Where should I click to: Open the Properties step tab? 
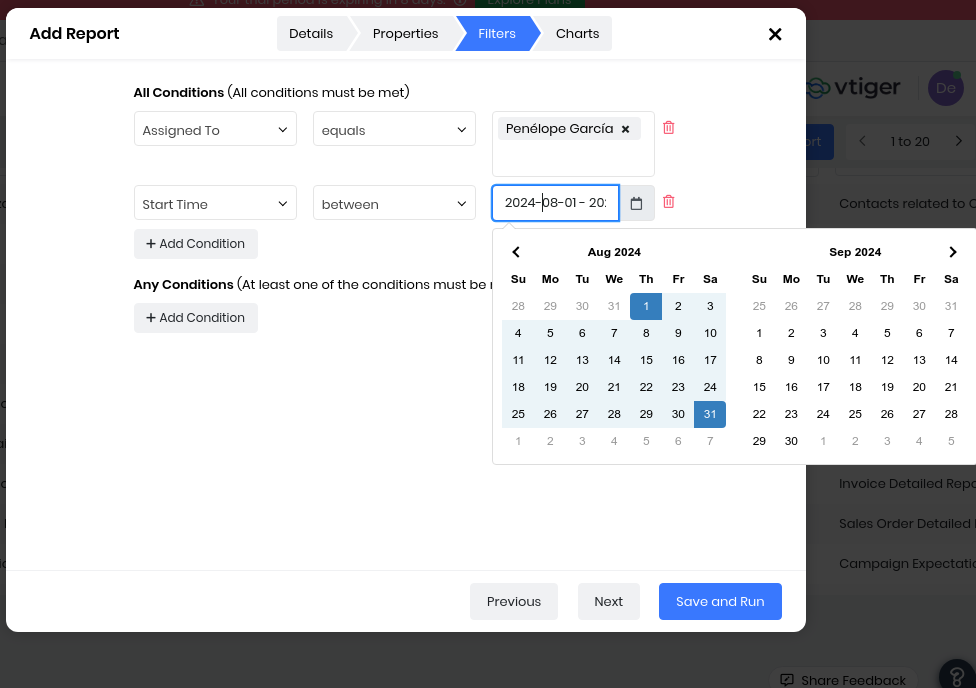point(405,34)
